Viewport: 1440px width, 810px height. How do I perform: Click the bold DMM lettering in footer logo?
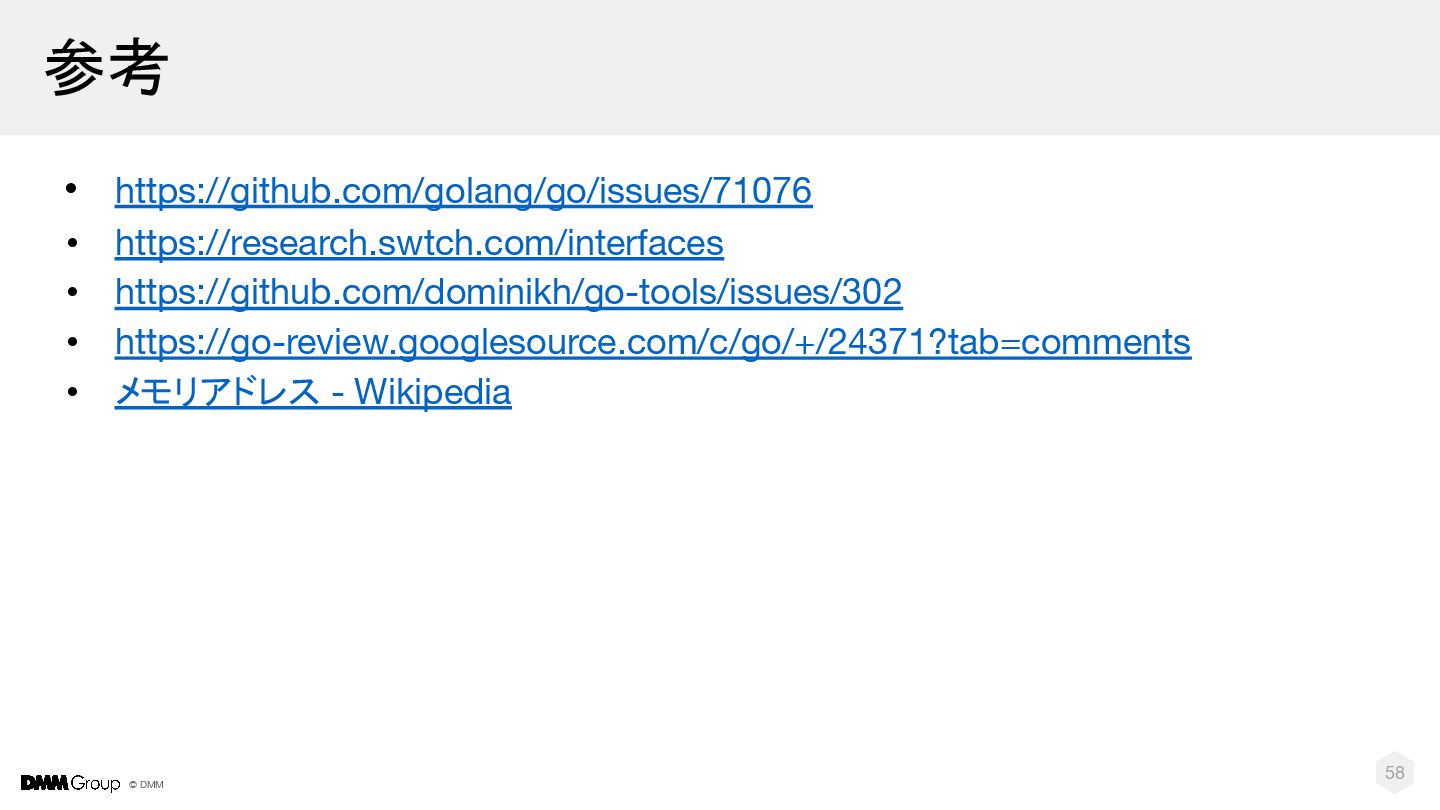(45, 783)
